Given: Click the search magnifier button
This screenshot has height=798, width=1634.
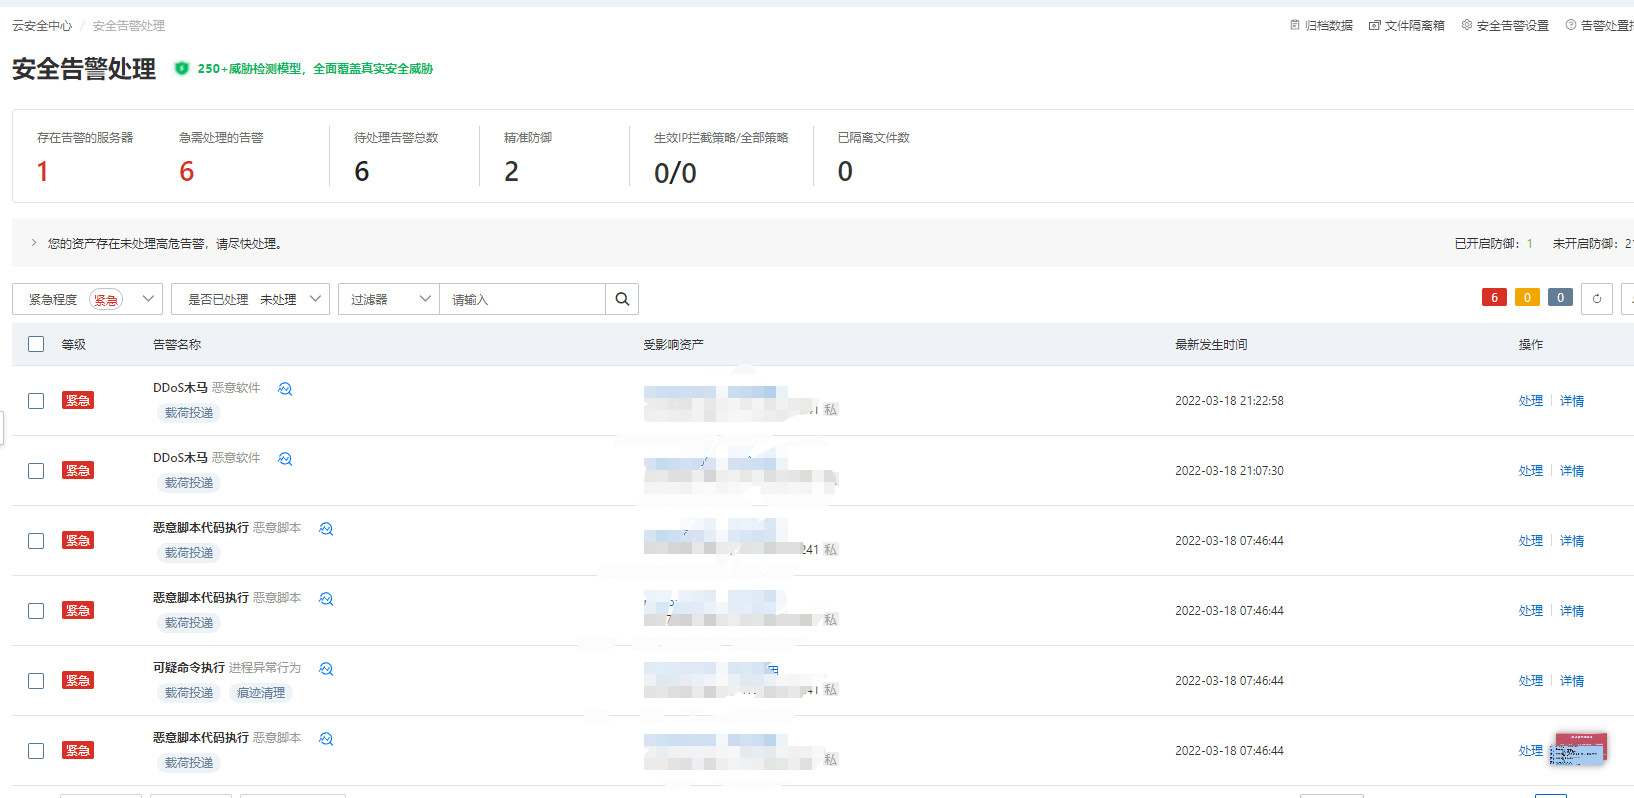Looking at the screenshot, I should click(622, 299).
